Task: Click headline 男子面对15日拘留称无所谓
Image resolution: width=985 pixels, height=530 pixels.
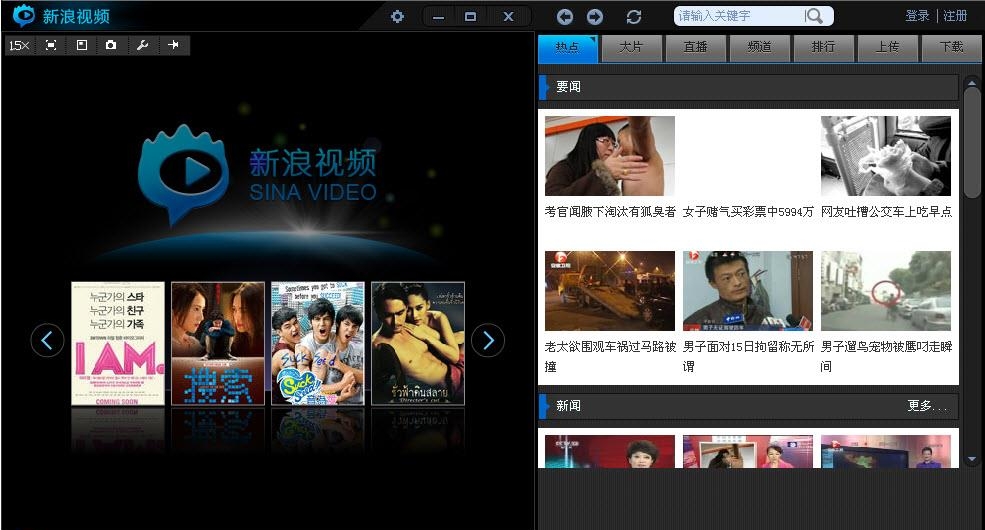Action: [x=748, y=356]
